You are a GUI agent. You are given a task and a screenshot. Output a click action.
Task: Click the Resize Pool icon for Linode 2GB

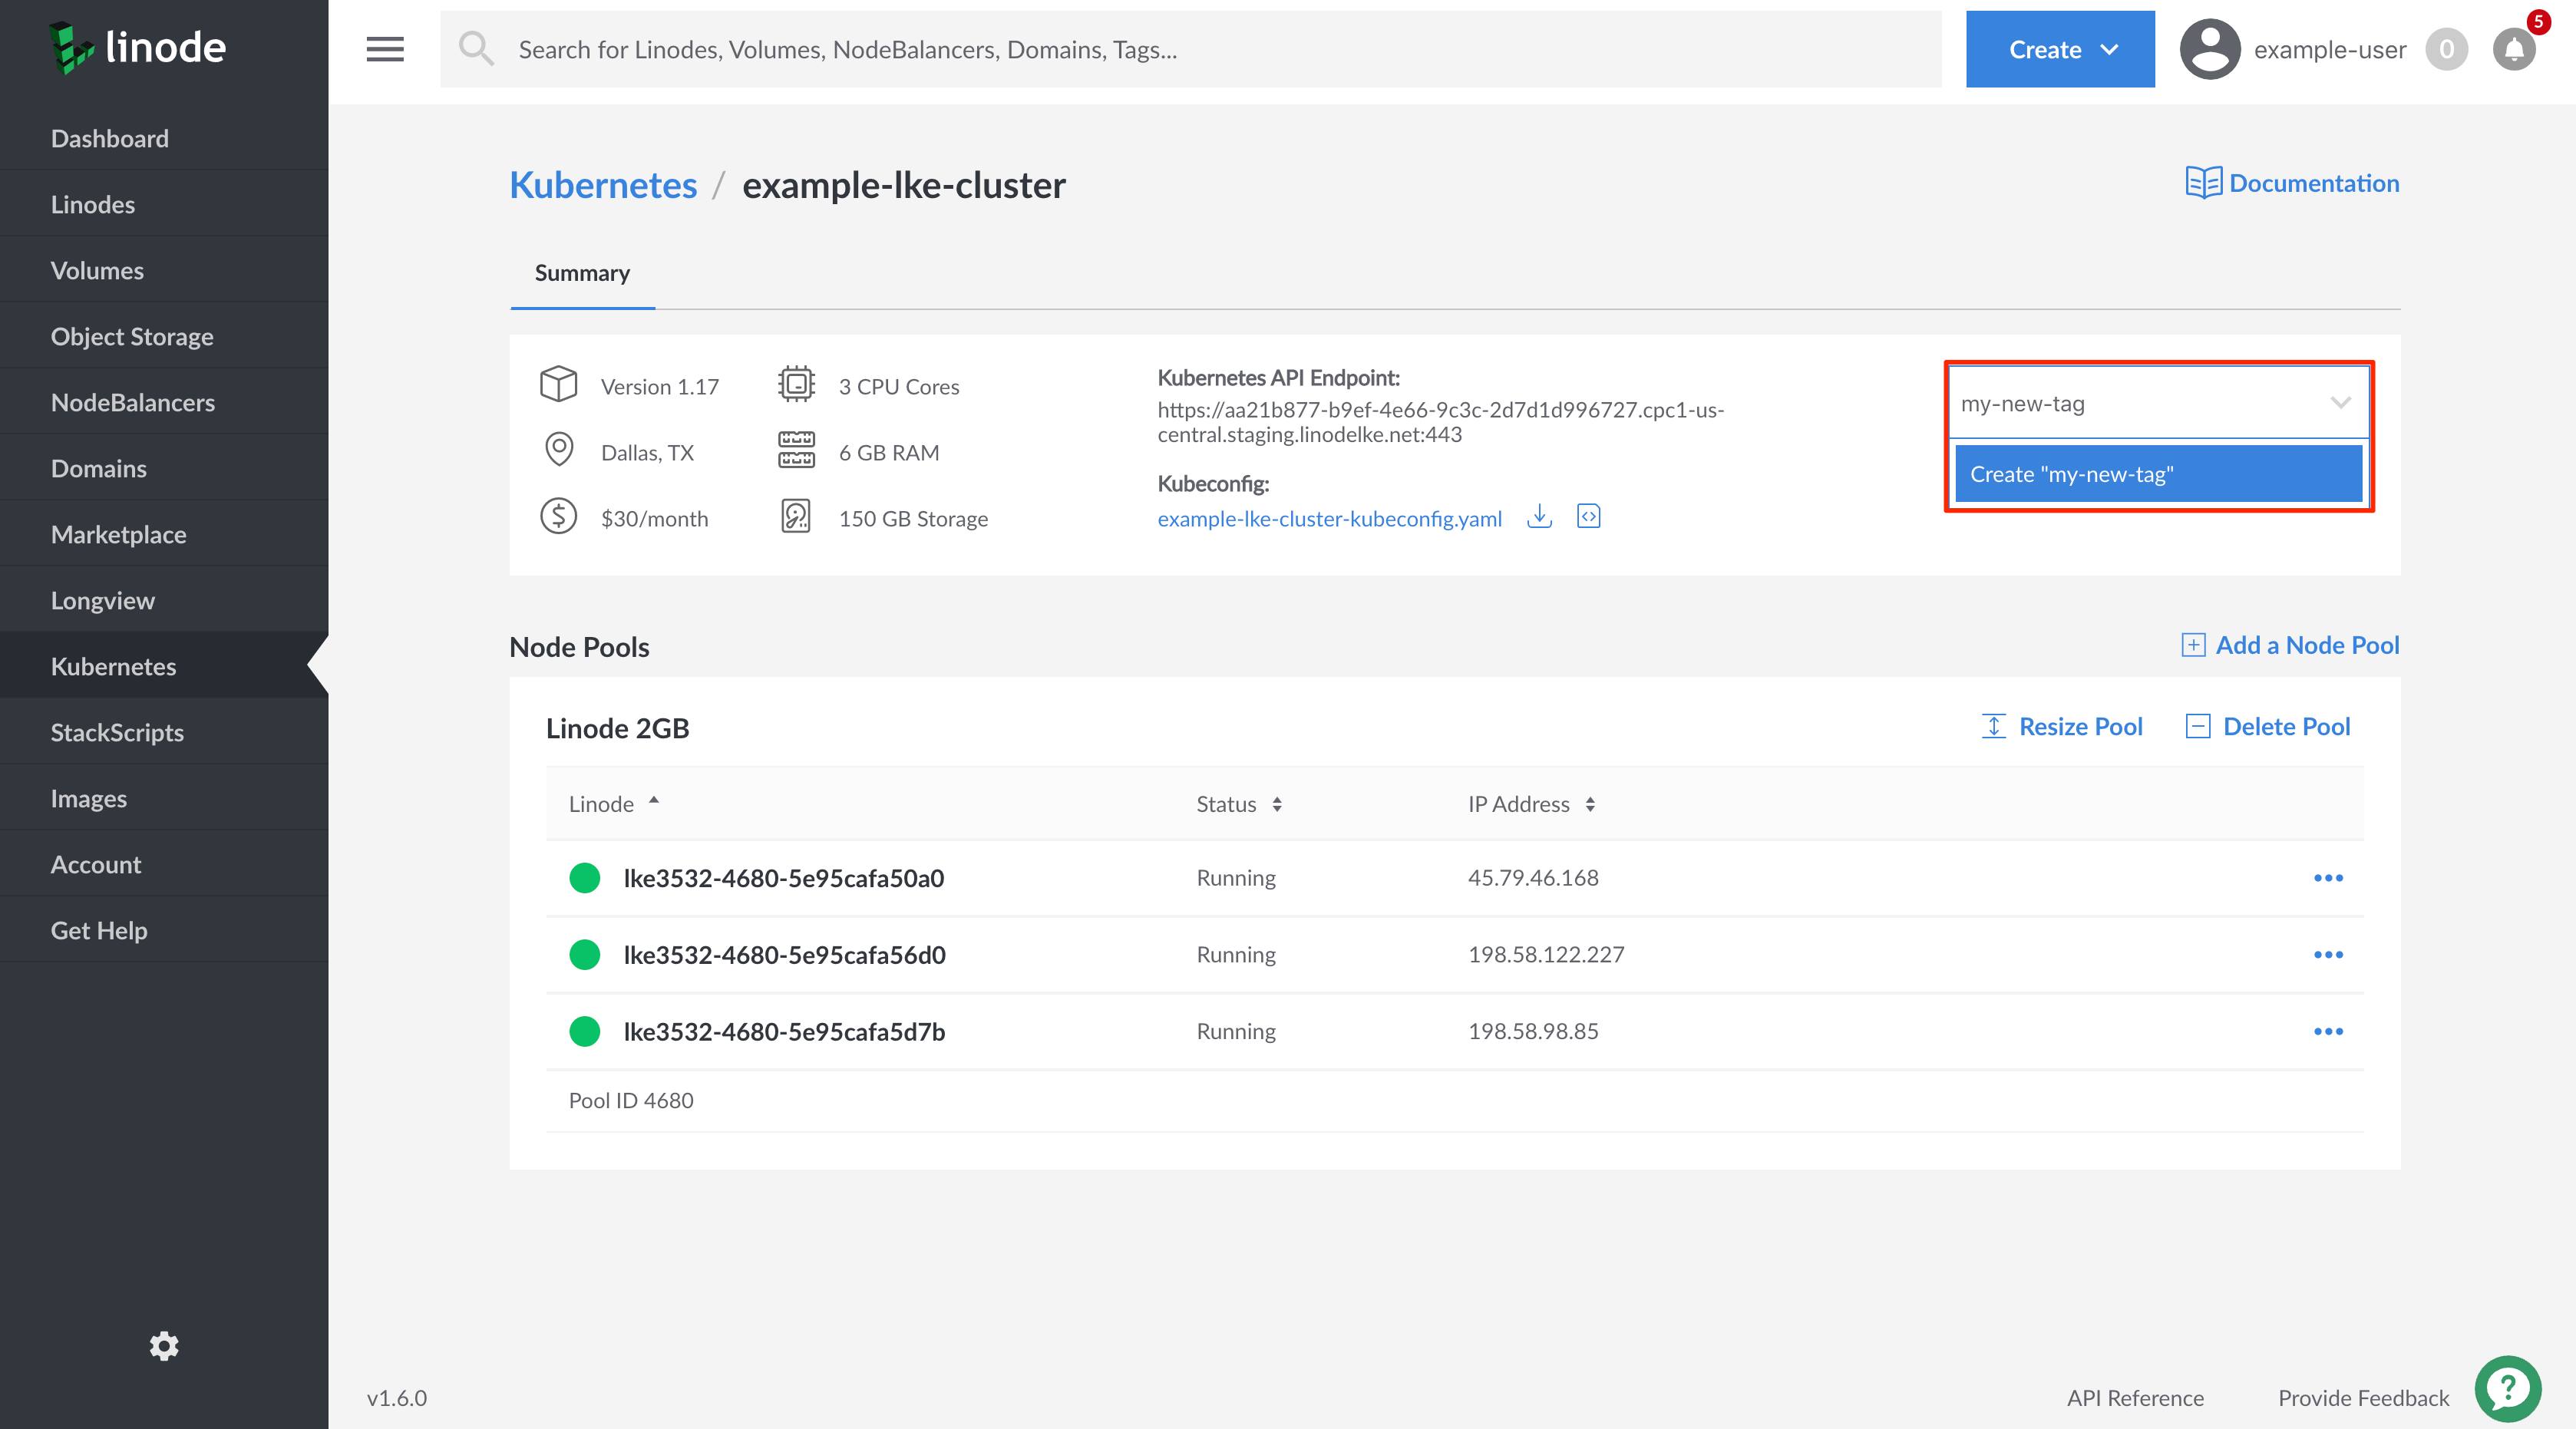pos(1994,726)
